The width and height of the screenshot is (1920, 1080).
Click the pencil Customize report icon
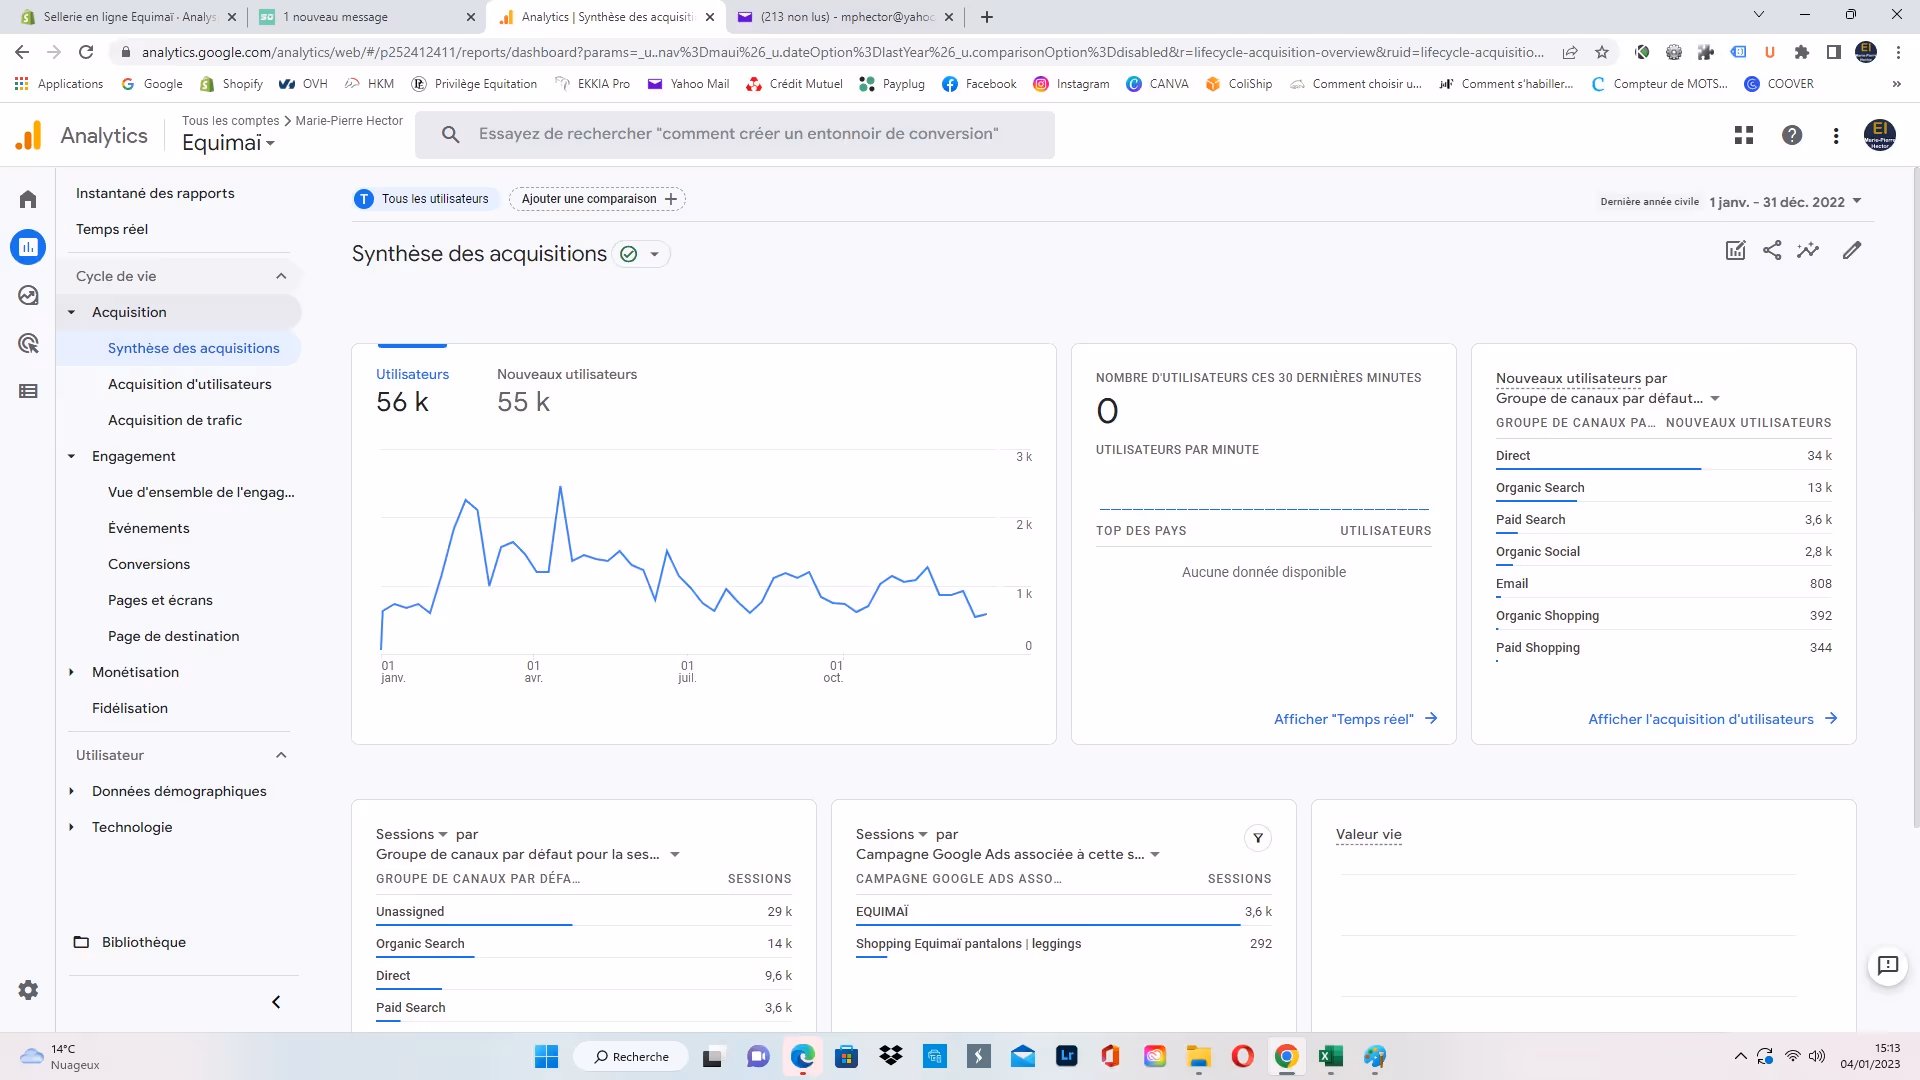click(1852, 251)
